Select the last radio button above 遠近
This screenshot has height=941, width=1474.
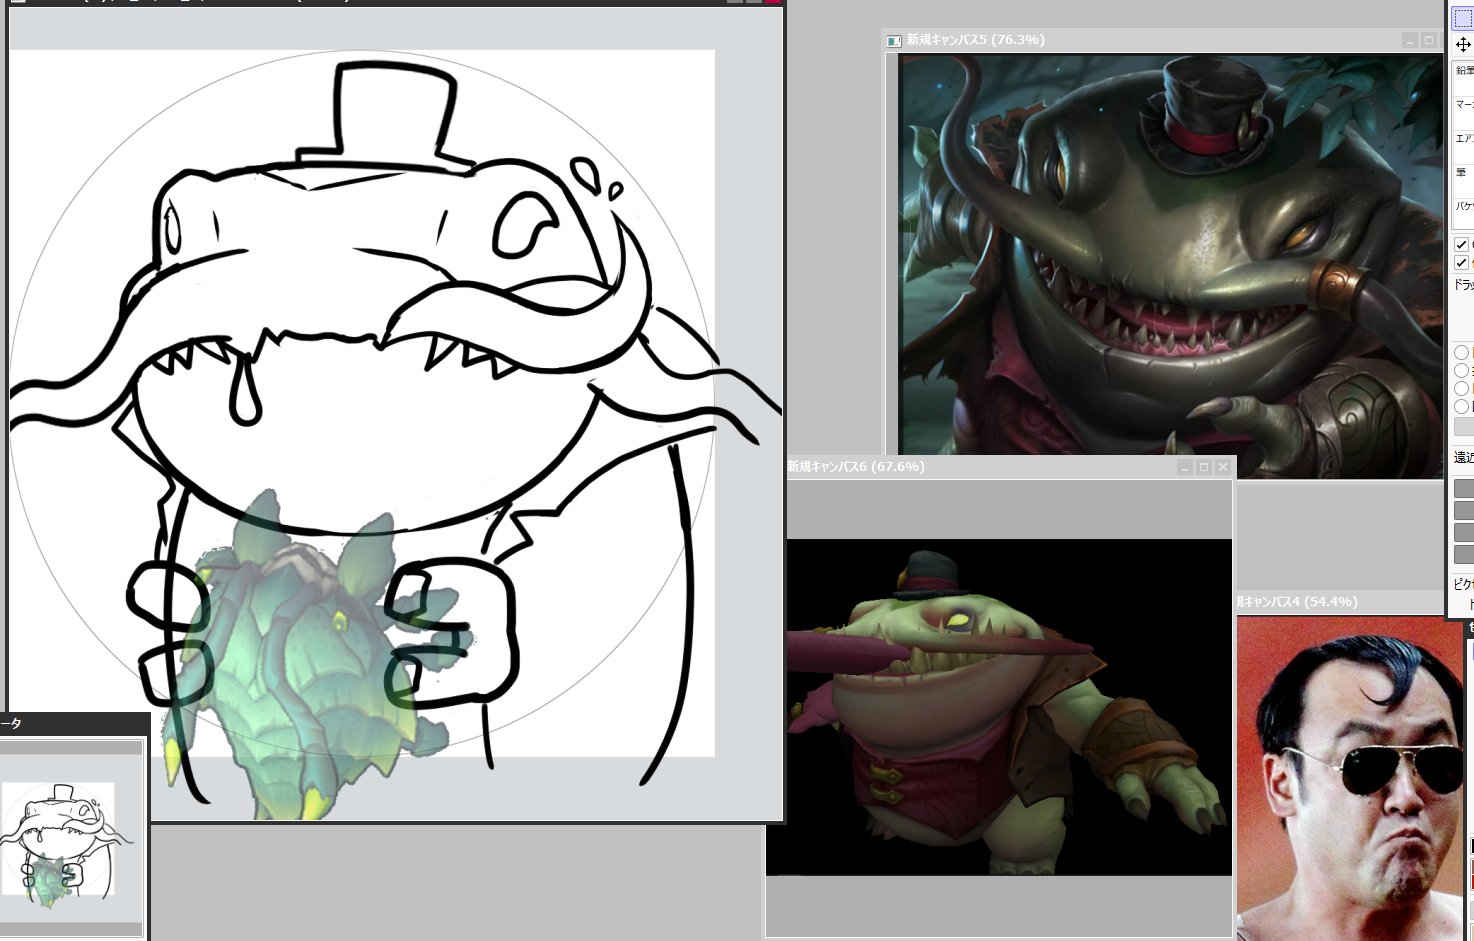tap(1462, 406)
